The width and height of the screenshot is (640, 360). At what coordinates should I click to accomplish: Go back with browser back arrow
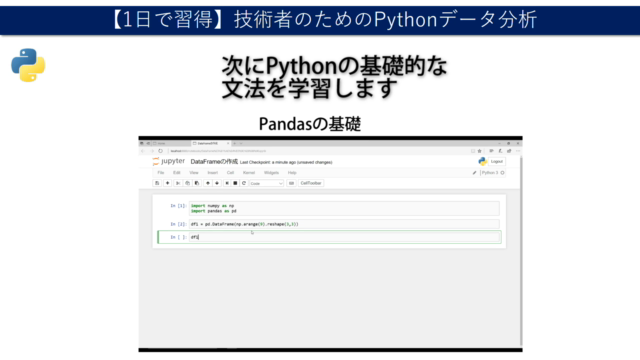click(143, 151)
